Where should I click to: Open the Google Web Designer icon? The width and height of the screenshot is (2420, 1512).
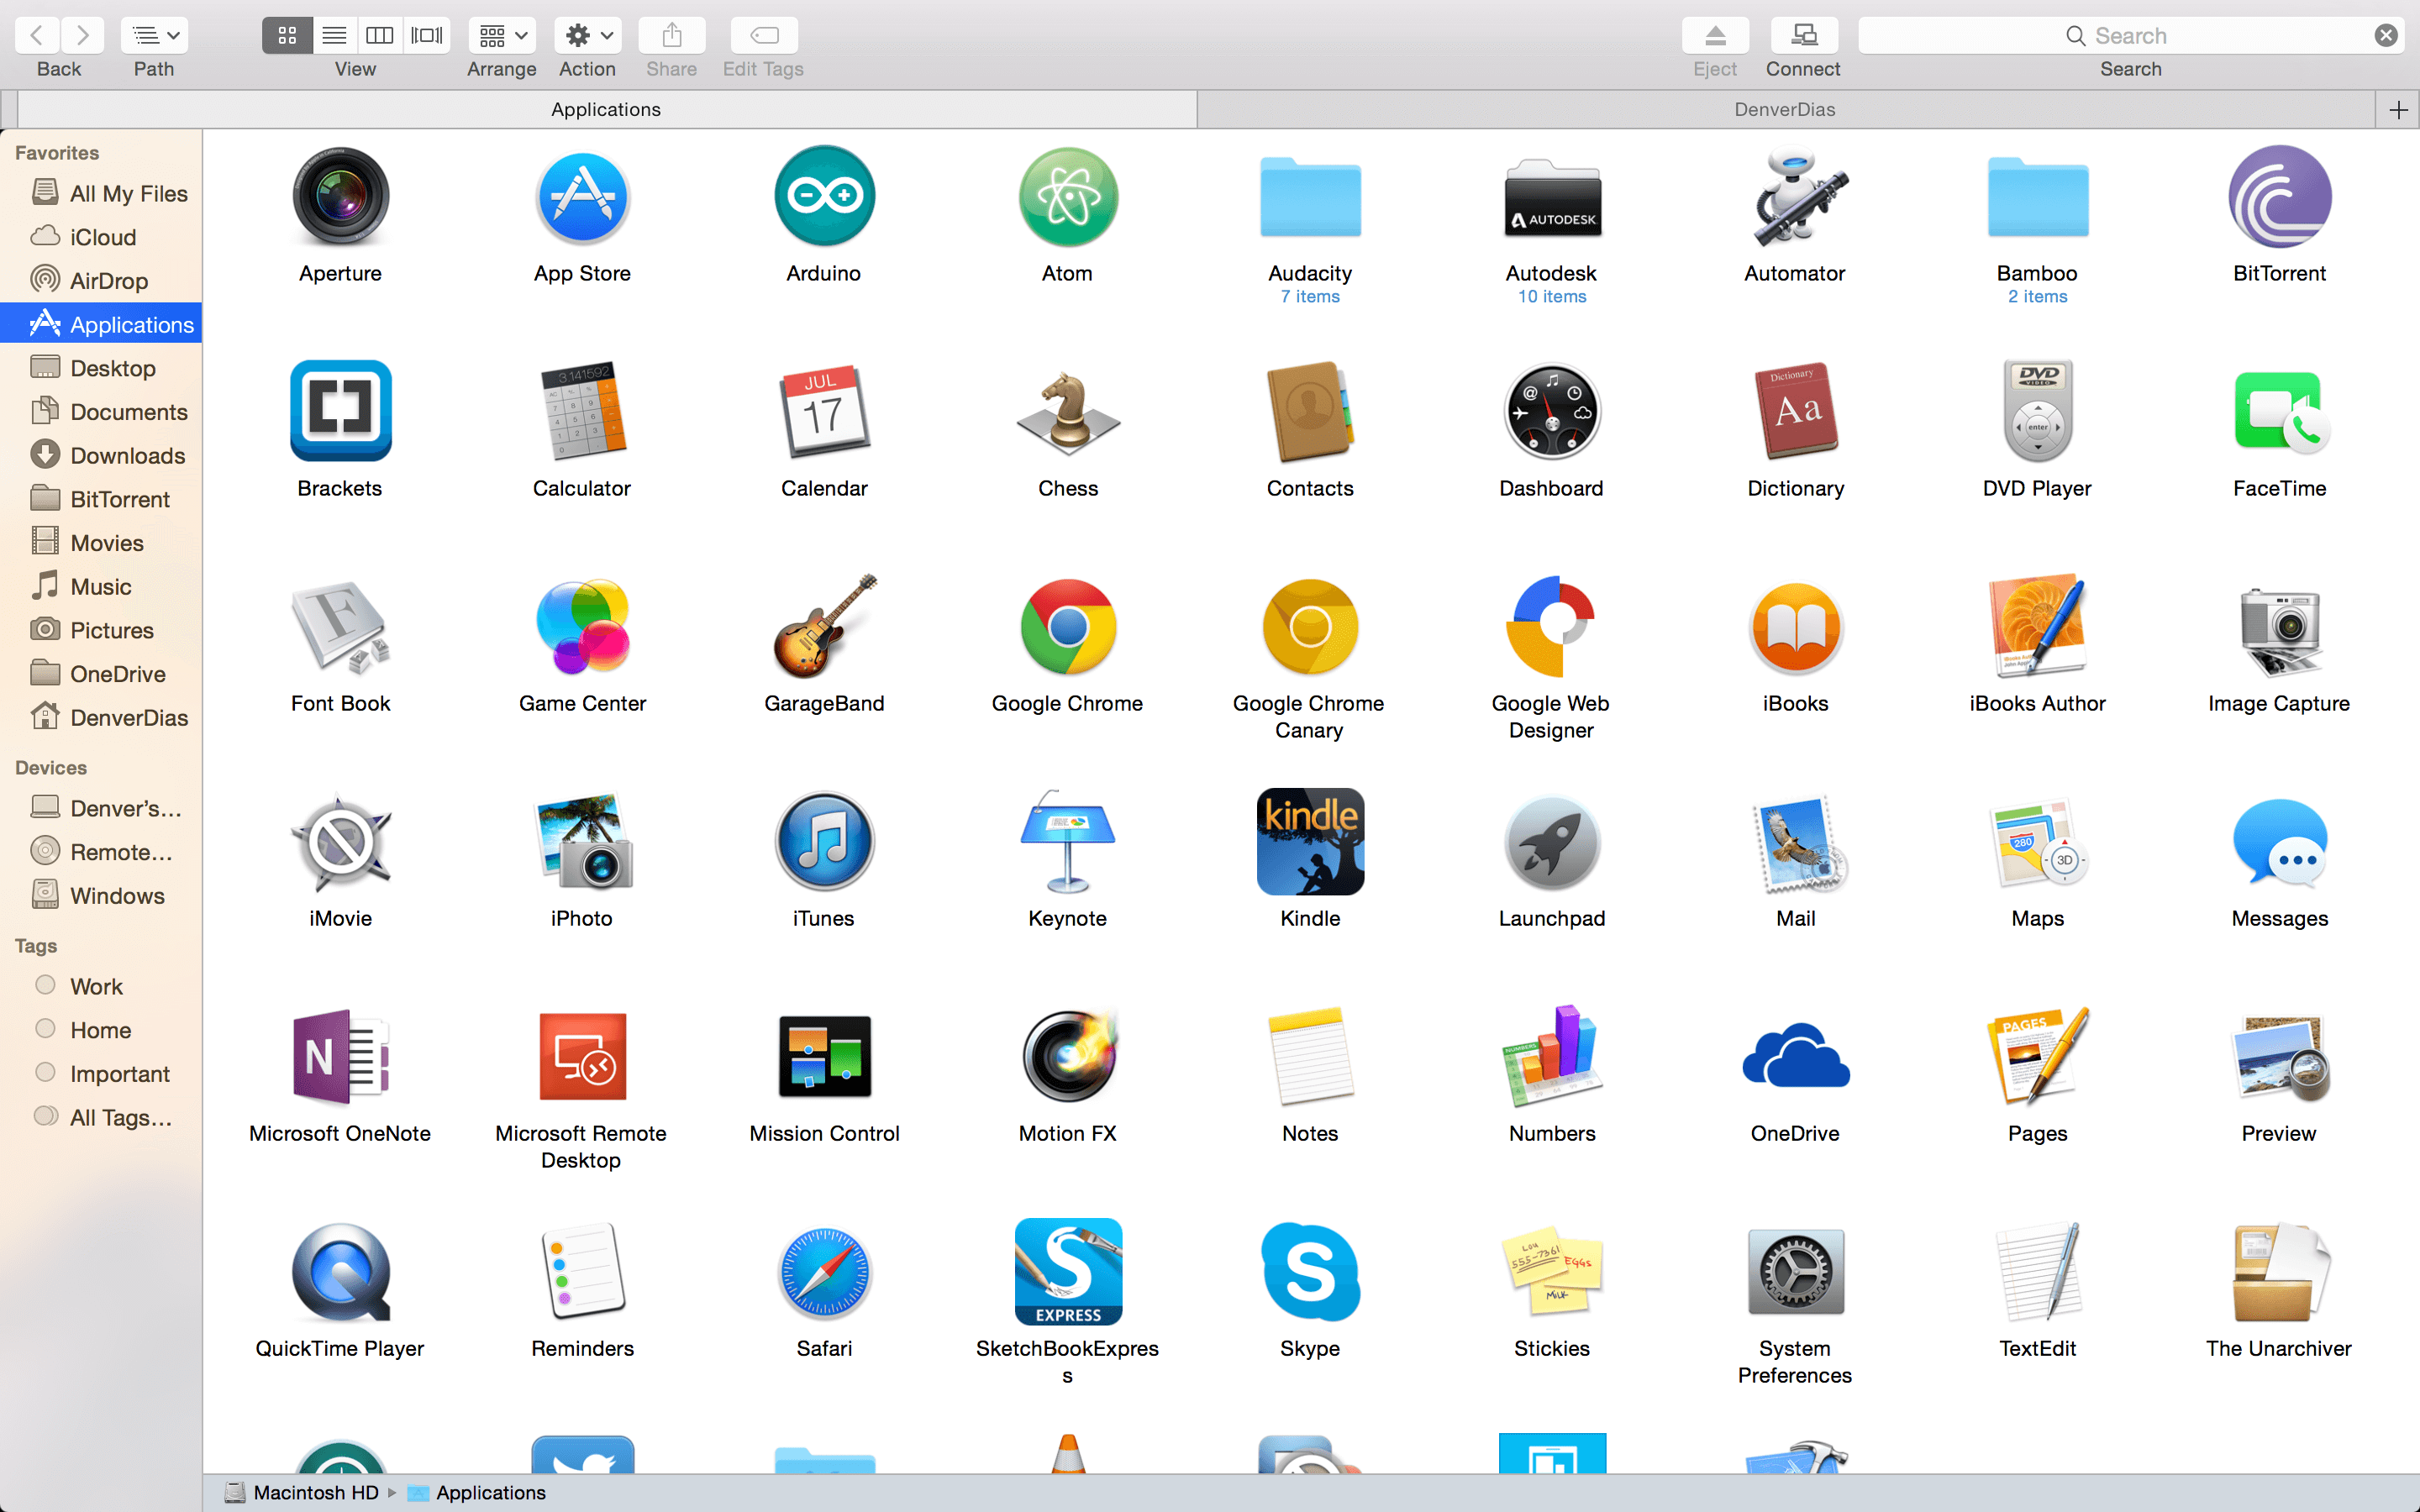(x=1552, y=626)
